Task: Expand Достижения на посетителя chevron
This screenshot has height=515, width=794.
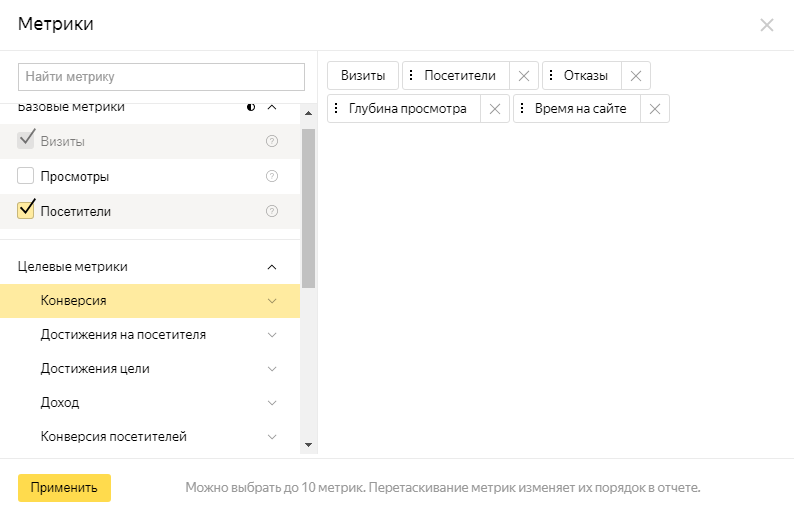Action: (x=271, y=335)
